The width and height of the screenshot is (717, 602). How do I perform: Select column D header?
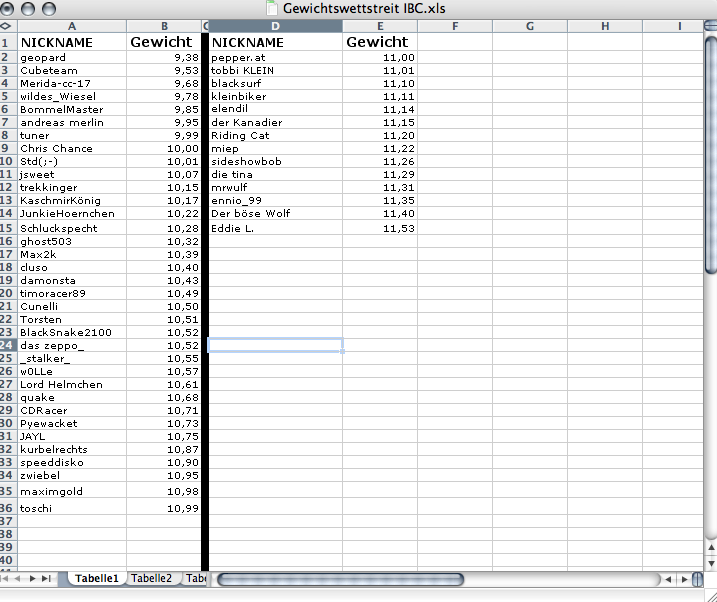point(275,25)
